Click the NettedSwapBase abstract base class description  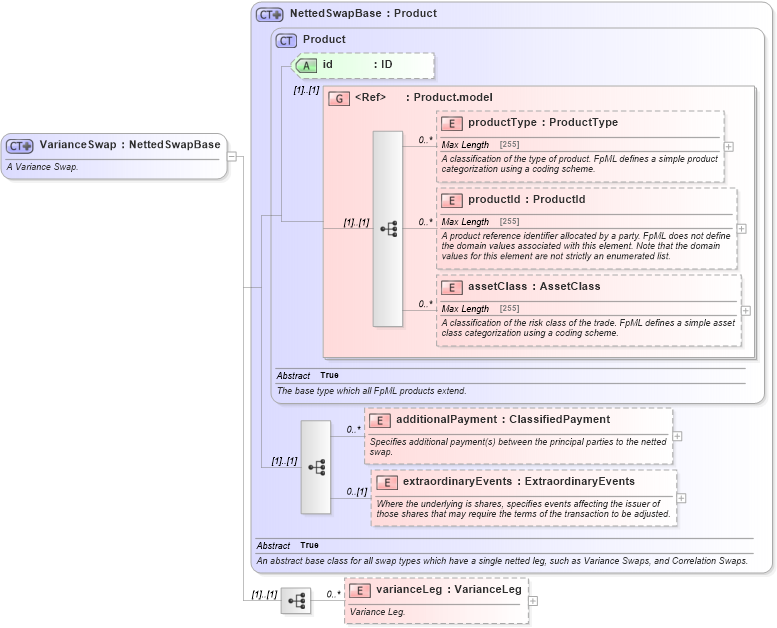click(x=502, y=561)
